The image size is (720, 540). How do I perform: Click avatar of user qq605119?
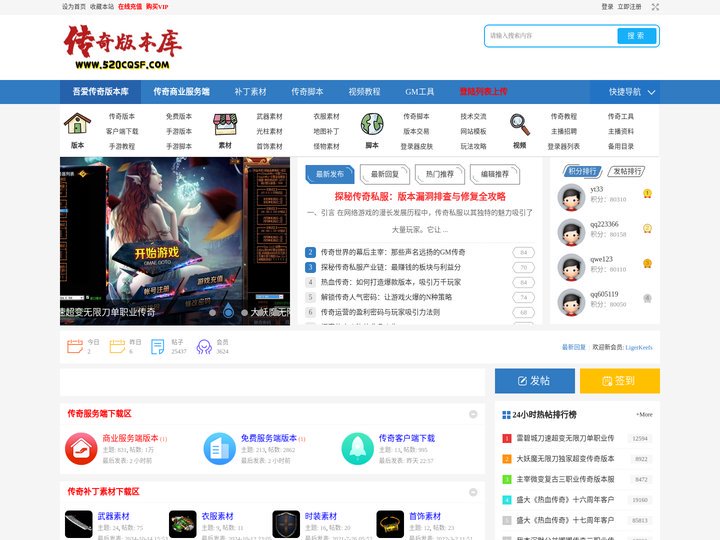point(571,302)
